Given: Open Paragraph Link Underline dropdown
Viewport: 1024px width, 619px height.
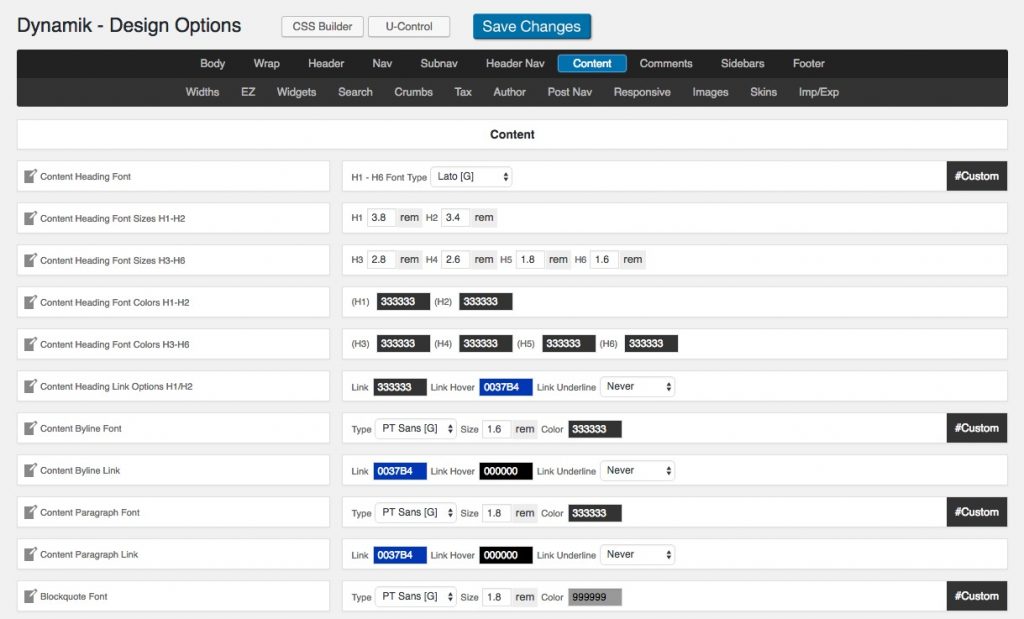Looking at the screenshot, I should (637, 554).
